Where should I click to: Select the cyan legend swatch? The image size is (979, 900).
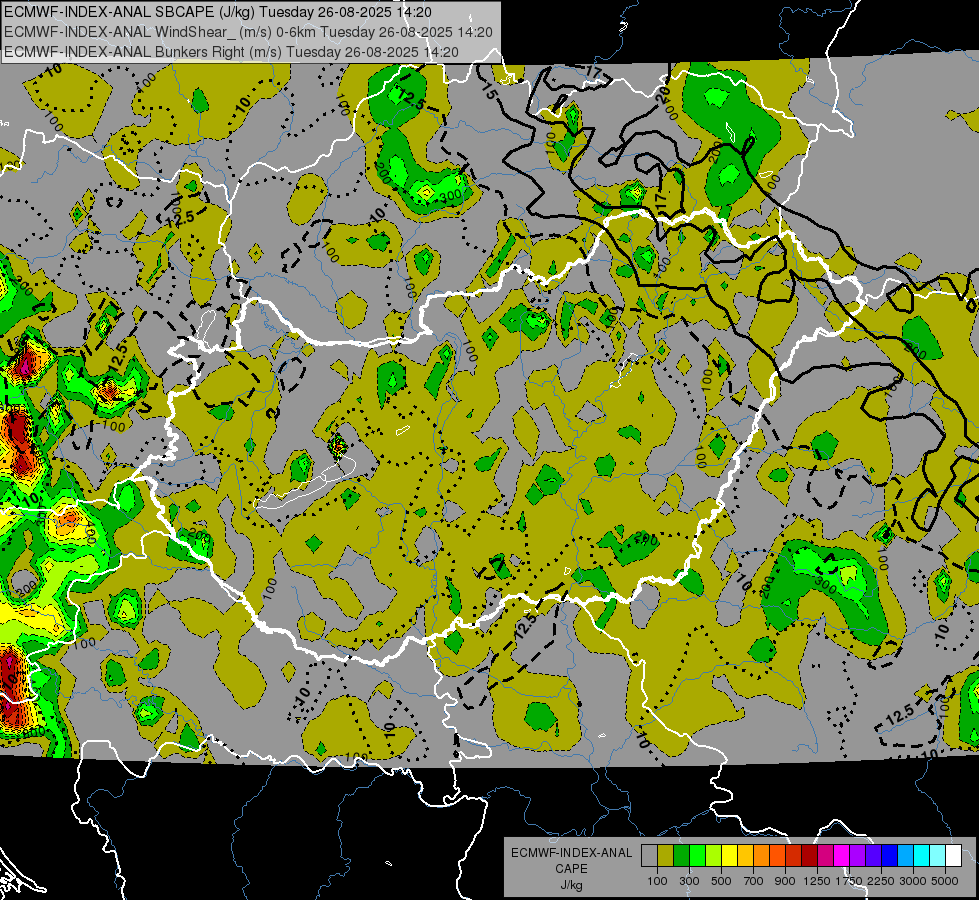tap(922, 856)
